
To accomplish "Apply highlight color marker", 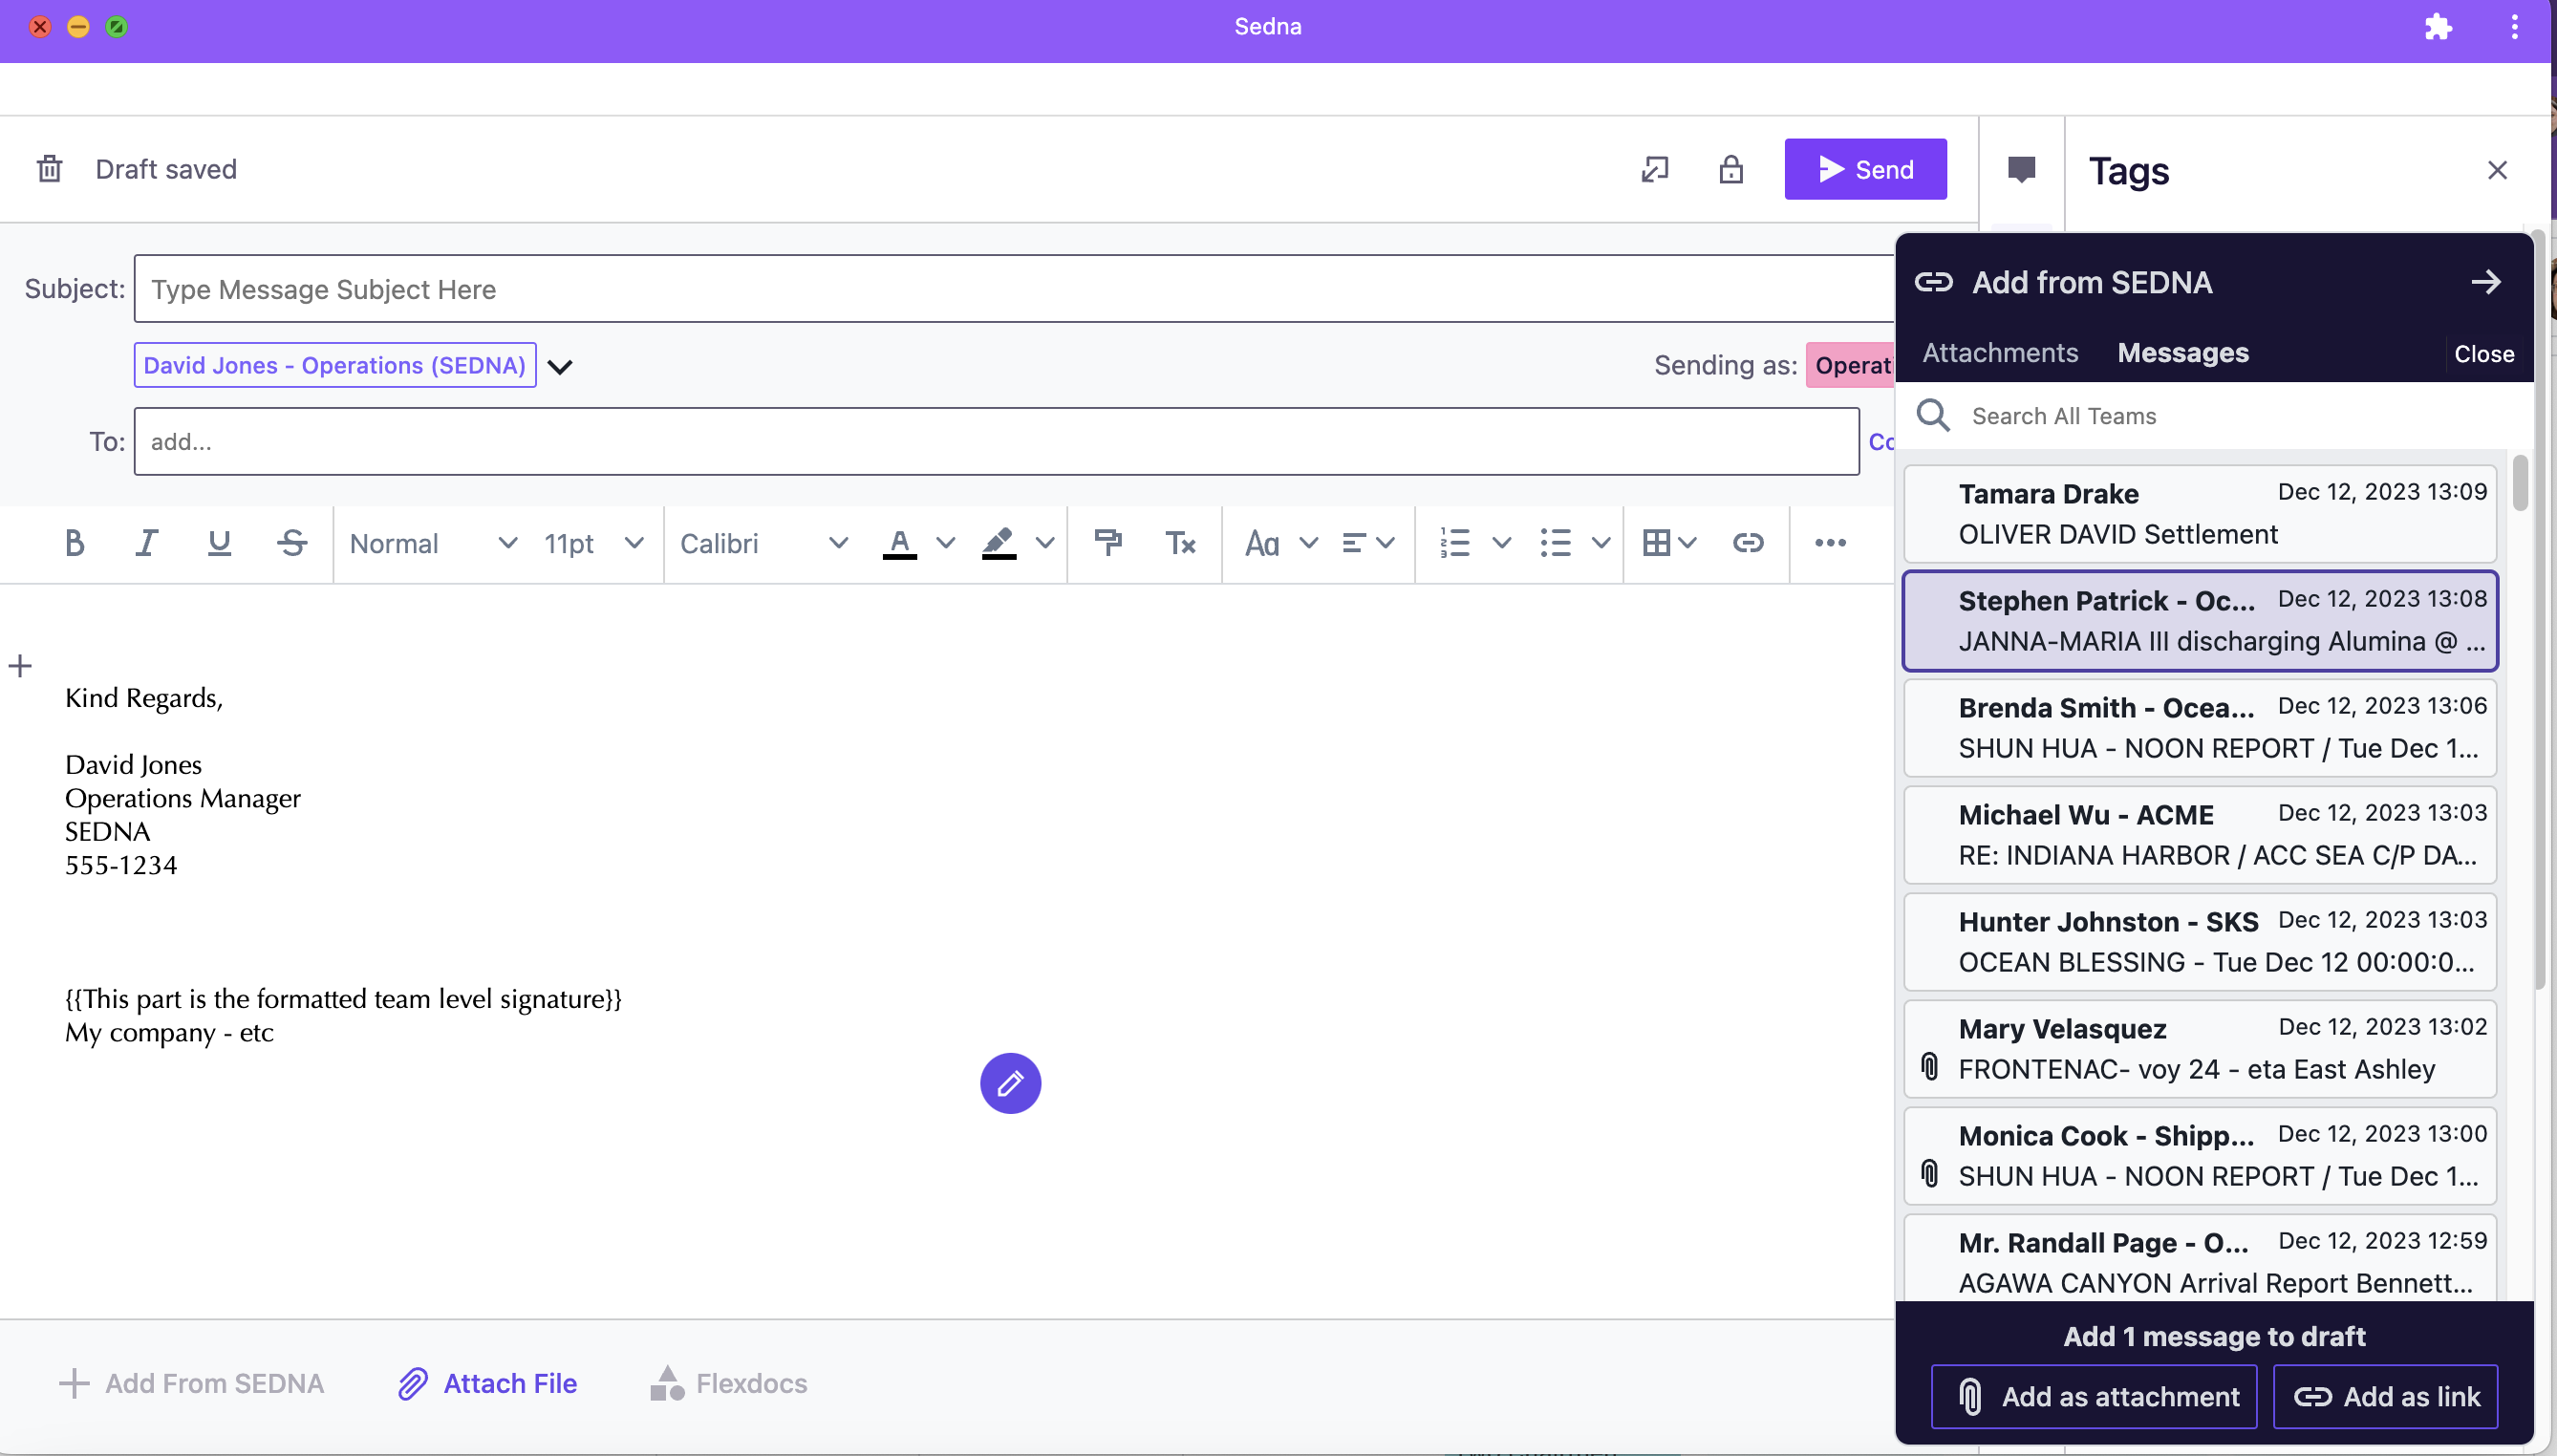I will (998, 543).
